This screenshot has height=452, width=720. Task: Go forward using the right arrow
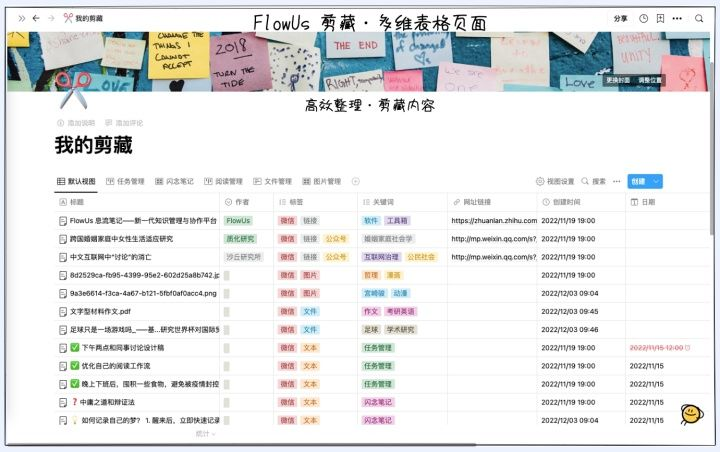coord(51,18)
